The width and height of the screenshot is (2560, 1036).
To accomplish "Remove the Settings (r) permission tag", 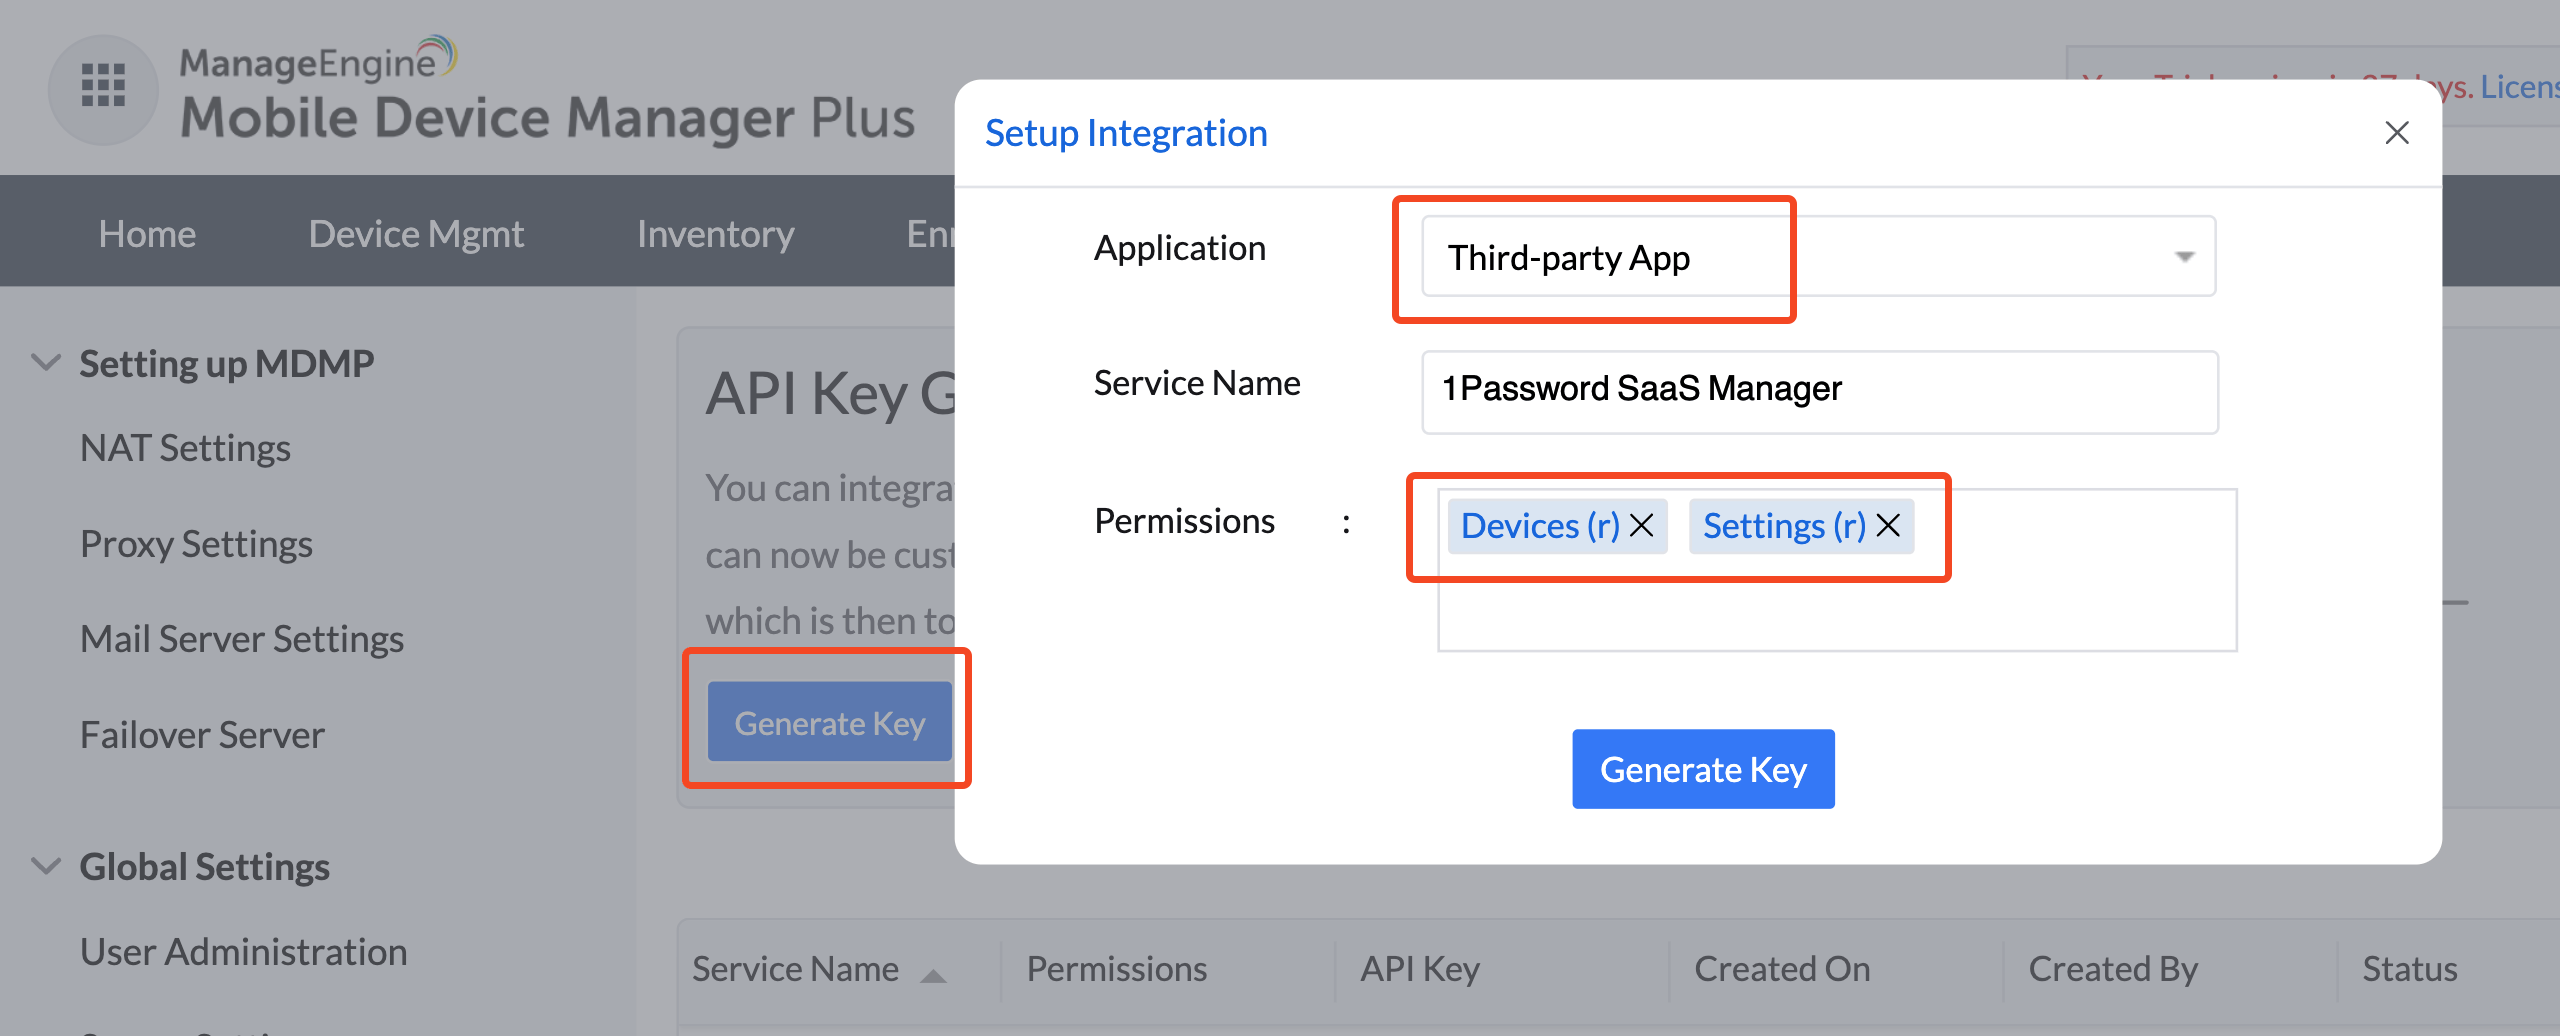I will coord(1888,525).
